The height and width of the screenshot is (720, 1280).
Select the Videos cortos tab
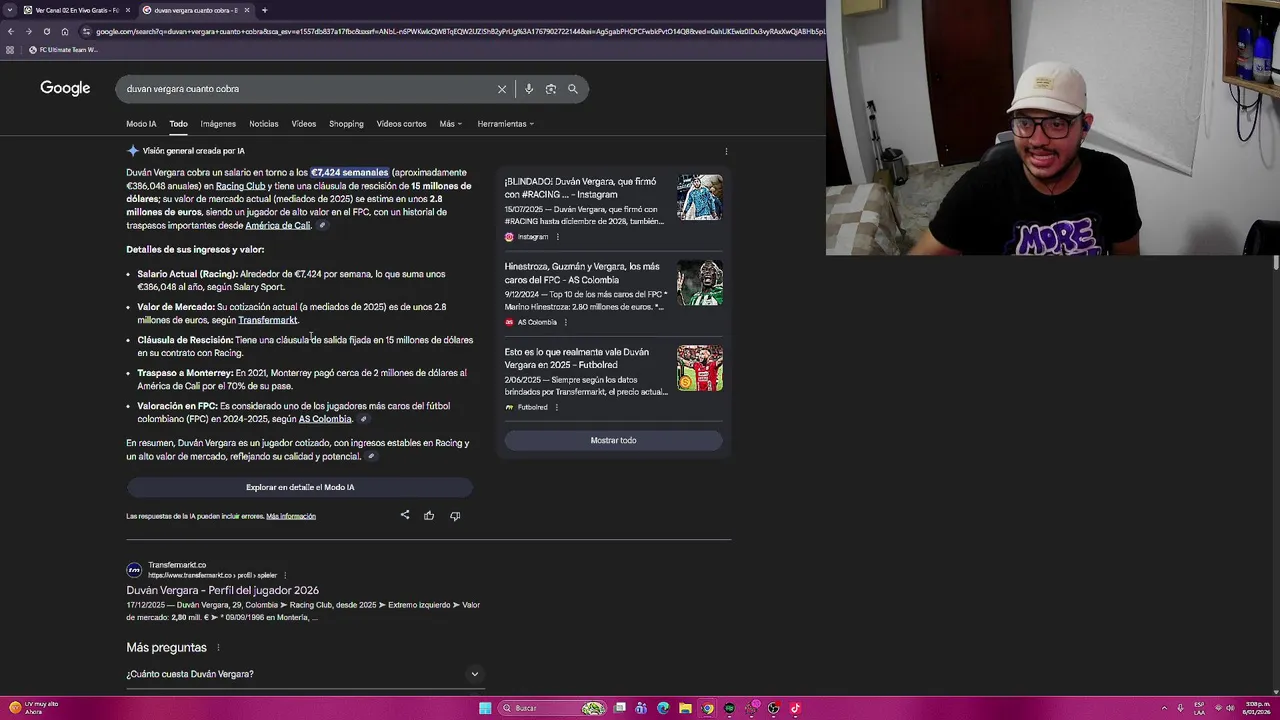point(401,124)
